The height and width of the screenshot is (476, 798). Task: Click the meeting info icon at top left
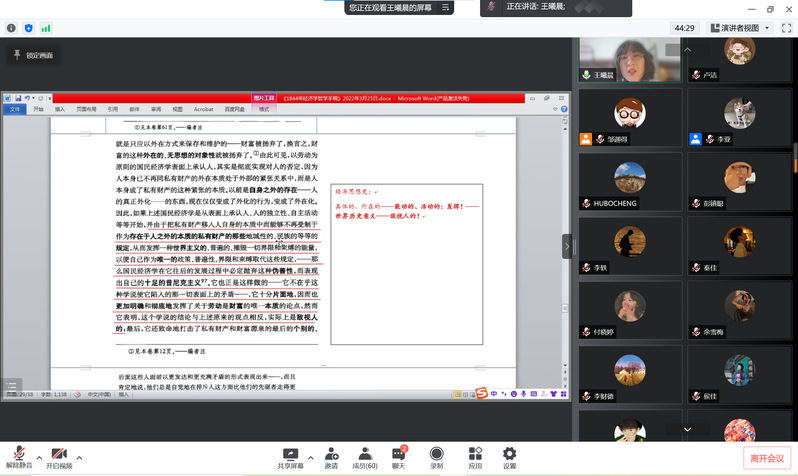click(x=10, y=28)
